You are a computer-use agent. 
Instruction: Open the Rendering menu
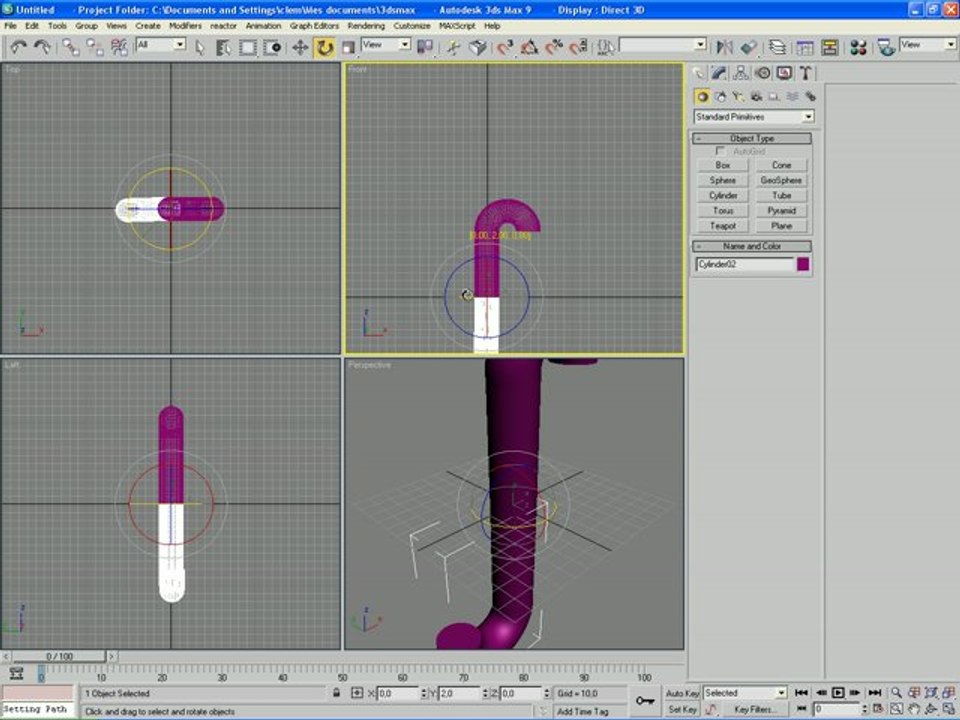(x=366, y=26)
